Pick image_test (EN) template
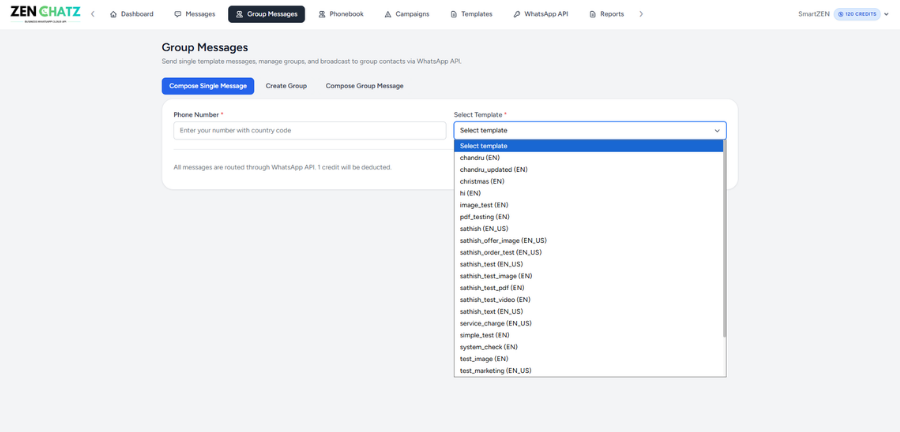The height and width of the screenshot is (432, 900). 588,205
